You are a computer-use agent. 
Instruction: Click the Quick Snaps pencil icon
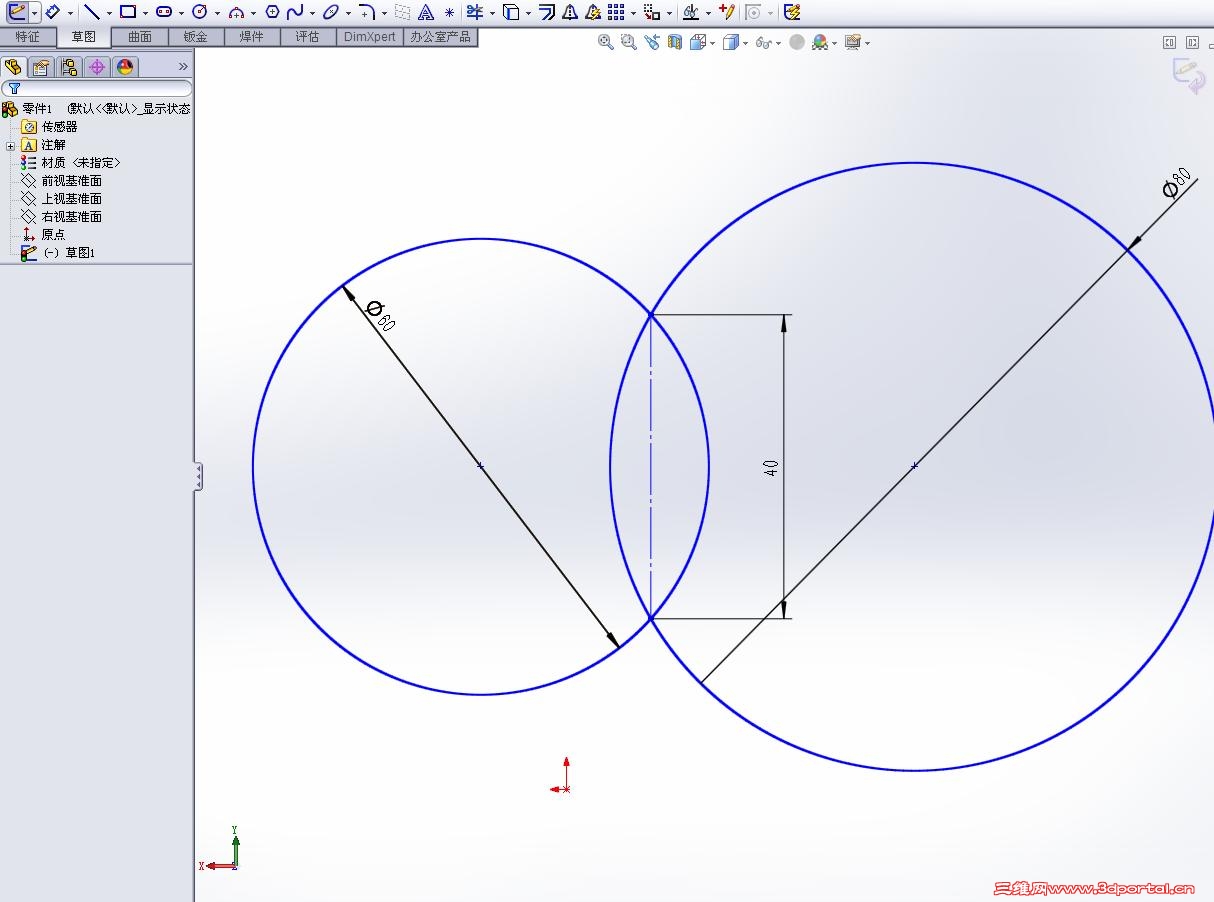coord(727,12)
